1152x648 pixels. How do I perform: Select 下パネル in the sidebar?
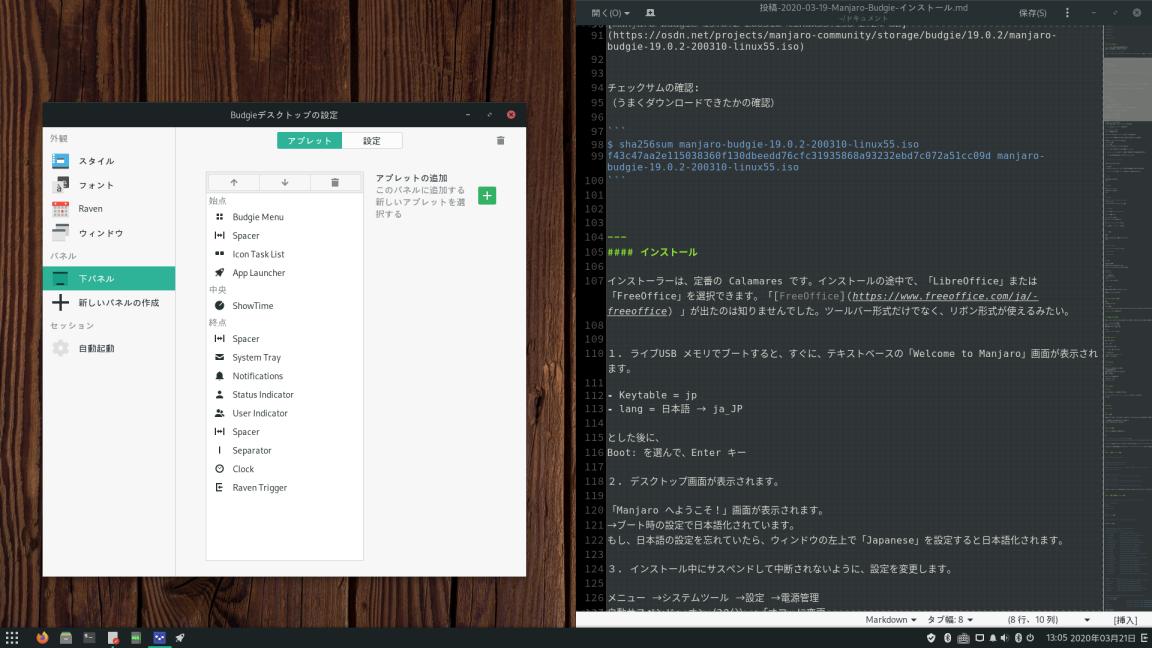[109, 278]
